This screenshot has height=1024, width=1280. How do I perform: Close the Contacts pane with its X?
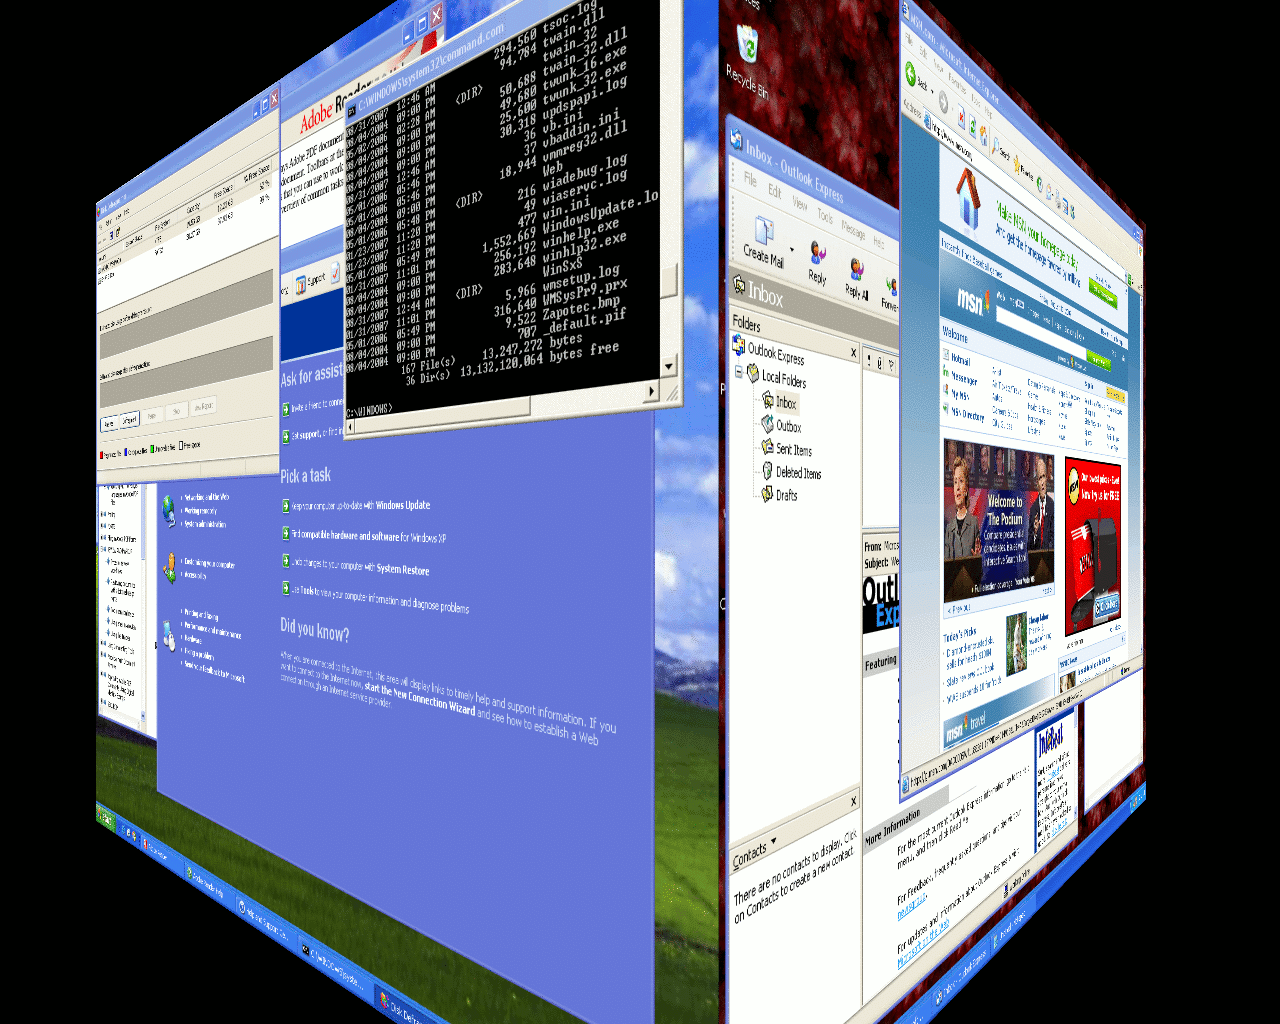[x=853, y=800]
